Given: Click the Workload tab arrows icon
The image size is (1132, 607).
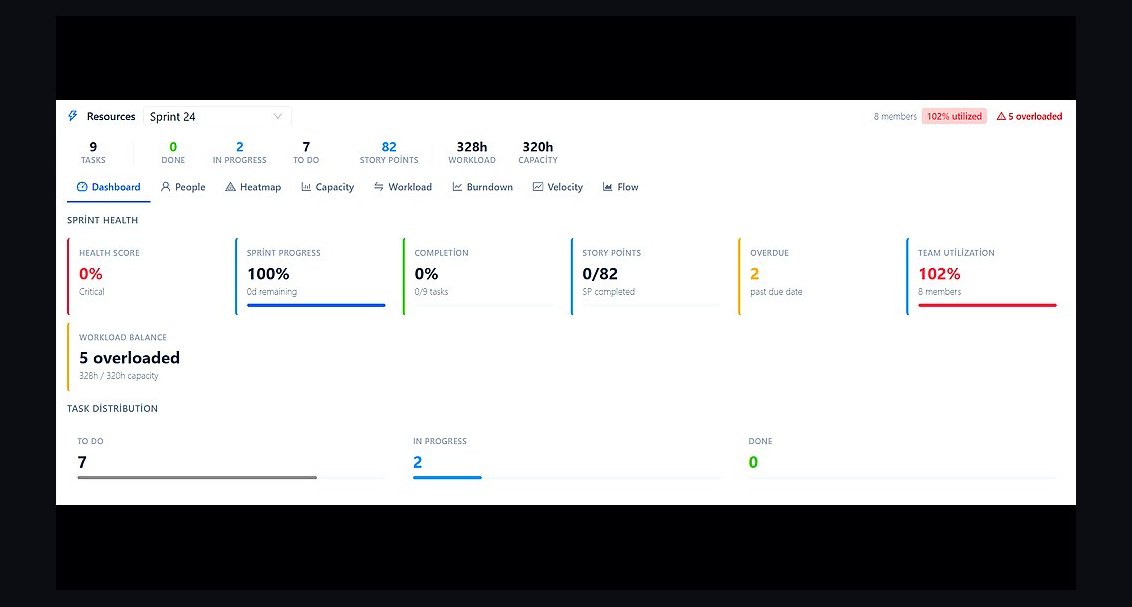Looking at the screenshot, I should tap(379, 187).
